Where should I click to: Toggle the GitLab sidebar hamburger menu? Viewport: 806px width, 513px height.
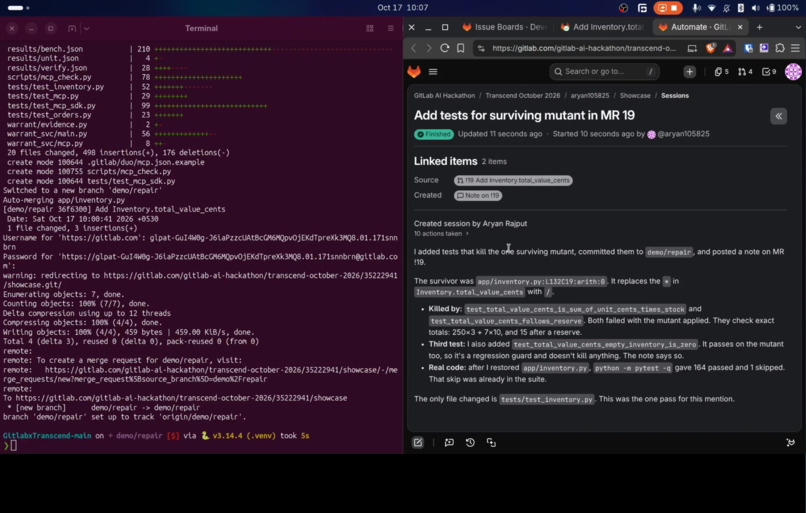pyautogui.click(x=433, y=71)
